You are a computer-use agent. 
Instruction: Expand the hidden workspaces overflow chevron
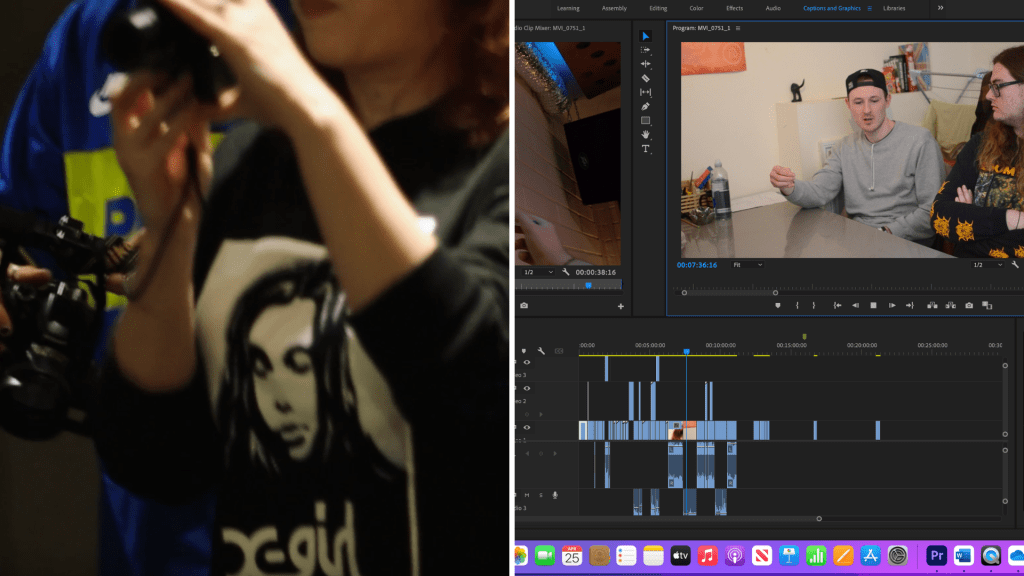(940, 8)
